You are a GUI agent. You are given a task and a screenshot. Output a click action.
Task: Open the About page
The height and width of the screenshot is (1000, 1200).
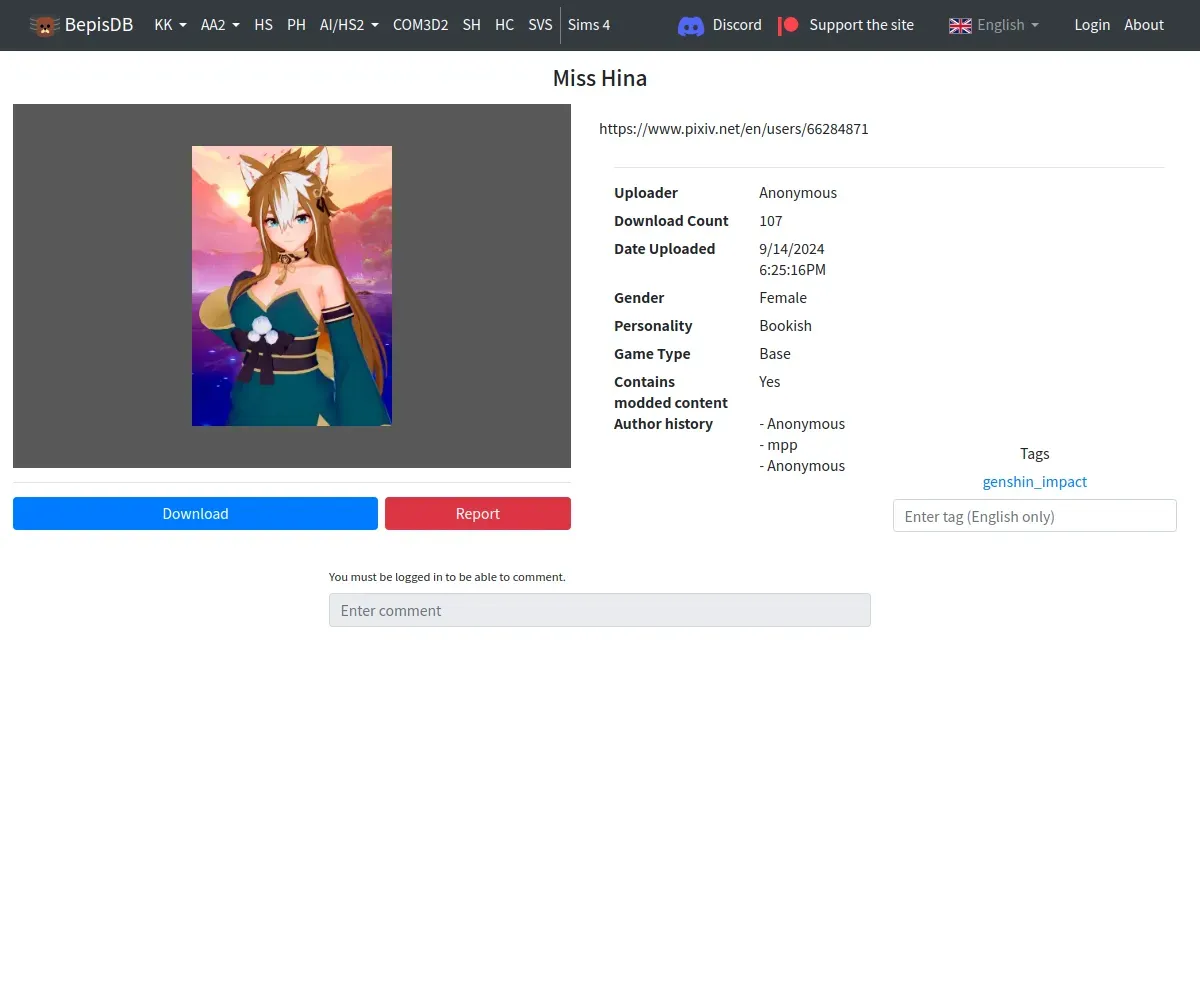click(x=1144, y=25)
